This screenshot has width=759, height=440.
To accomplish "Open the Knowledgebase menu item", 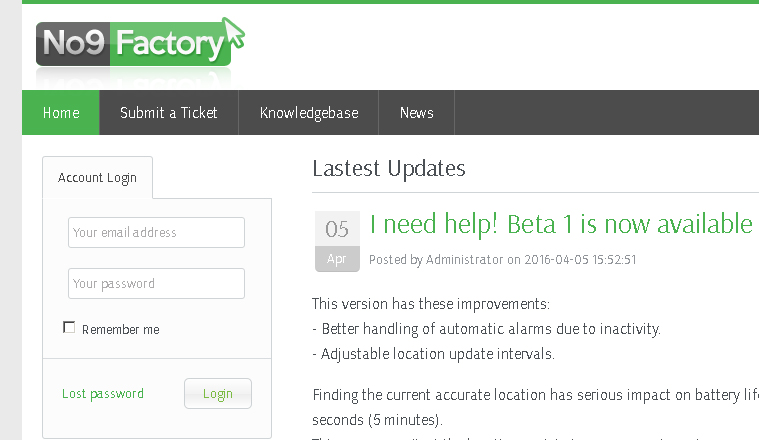I will [x=309, y=113].
